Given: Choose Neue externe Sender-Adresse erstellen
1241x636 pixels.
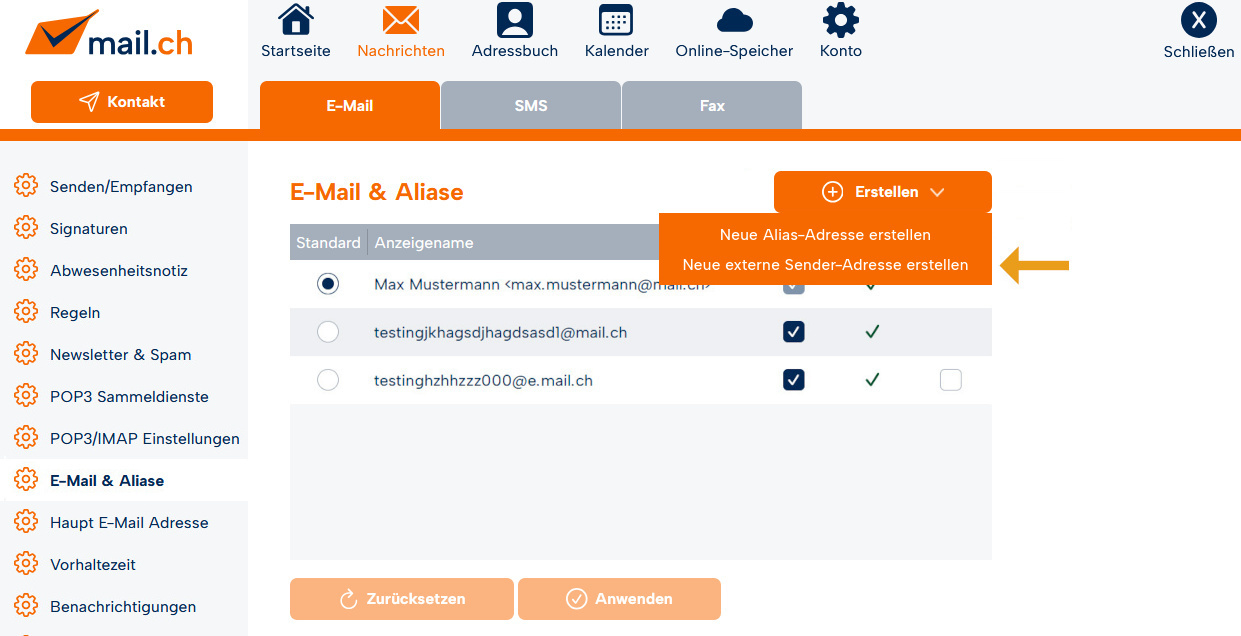Looking at the screenshot, I should pos(825,265).
